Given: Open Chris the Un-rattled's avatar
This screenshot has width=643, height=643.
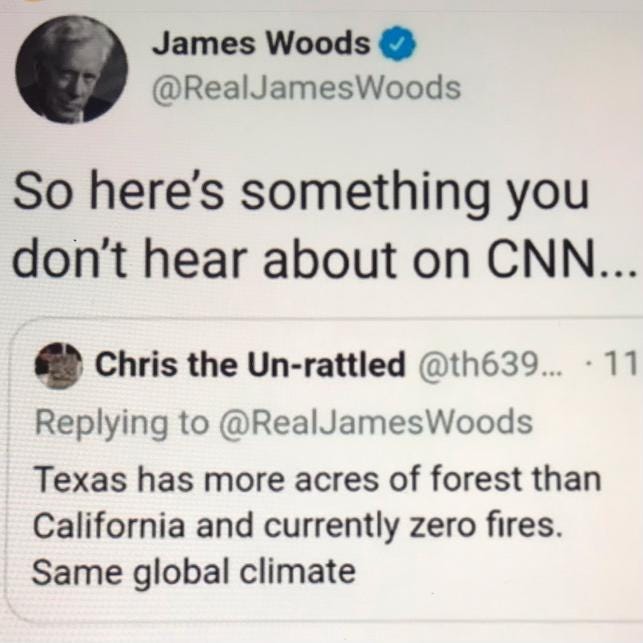Looking at the screenshot, I should 59,365.
